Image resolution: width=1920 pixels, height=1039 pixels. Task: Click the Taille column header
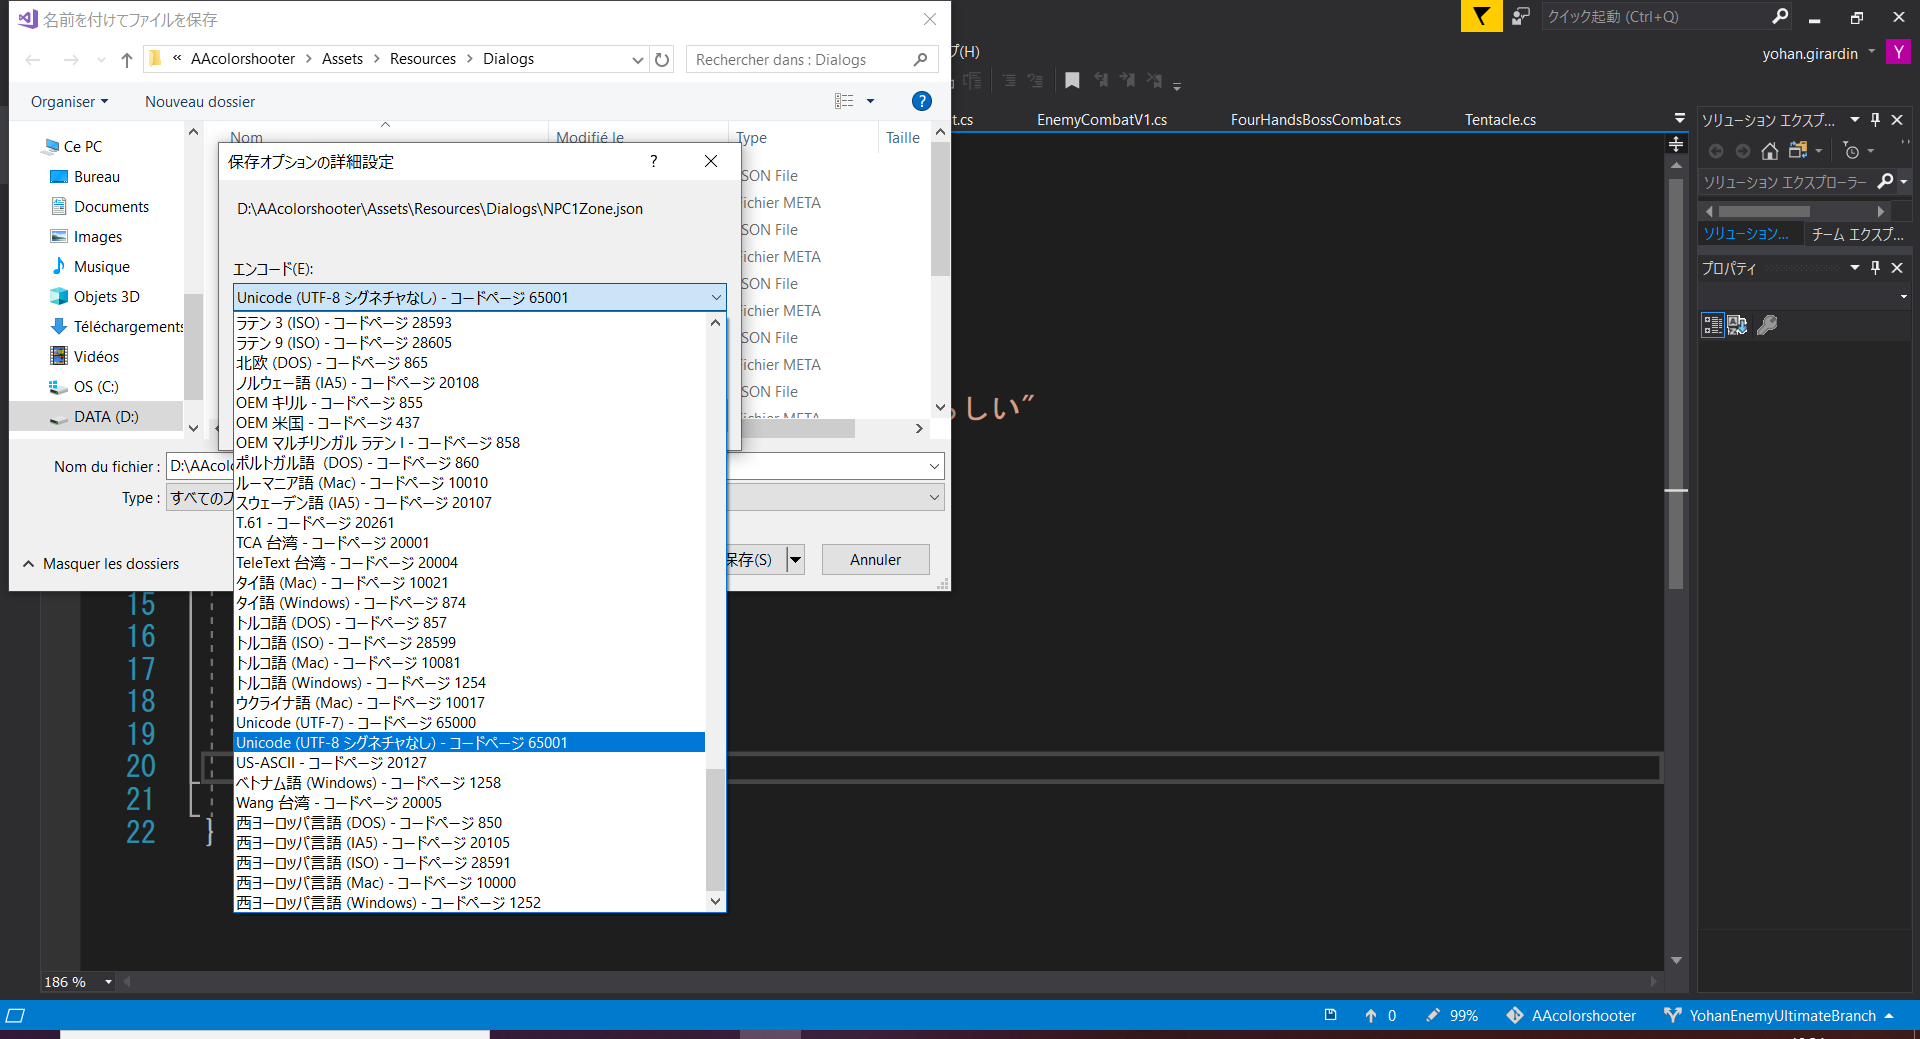pos(902,137)
